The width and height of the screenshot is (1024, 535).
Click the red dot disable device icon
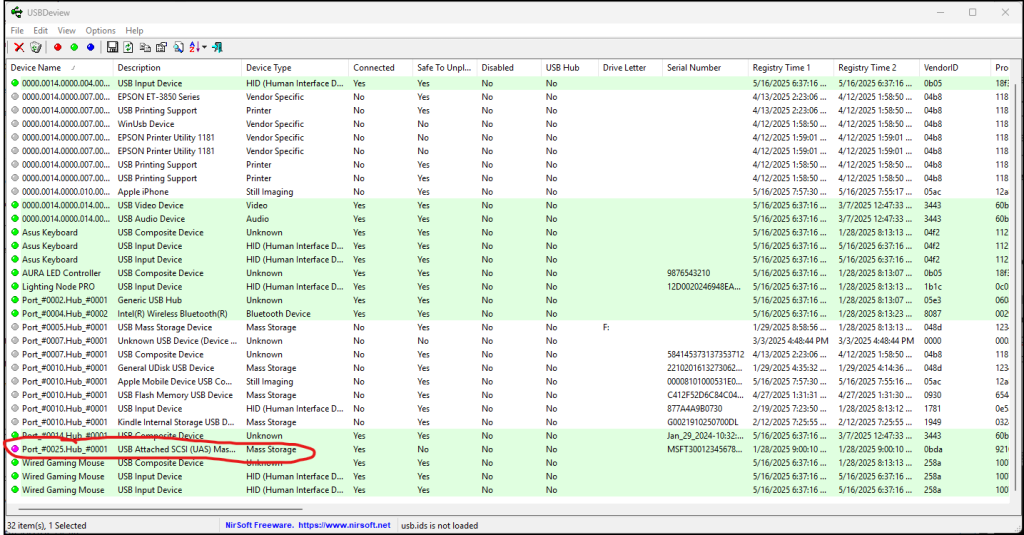pyautogui.click(x=57, y=47)
